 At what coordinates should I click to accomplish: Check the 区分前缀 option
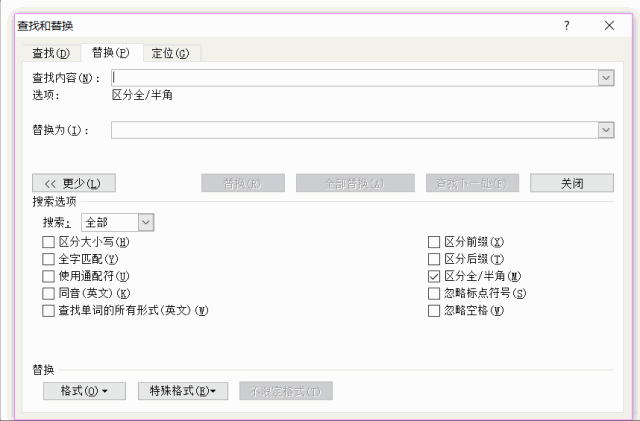click(x=434, y=242)
